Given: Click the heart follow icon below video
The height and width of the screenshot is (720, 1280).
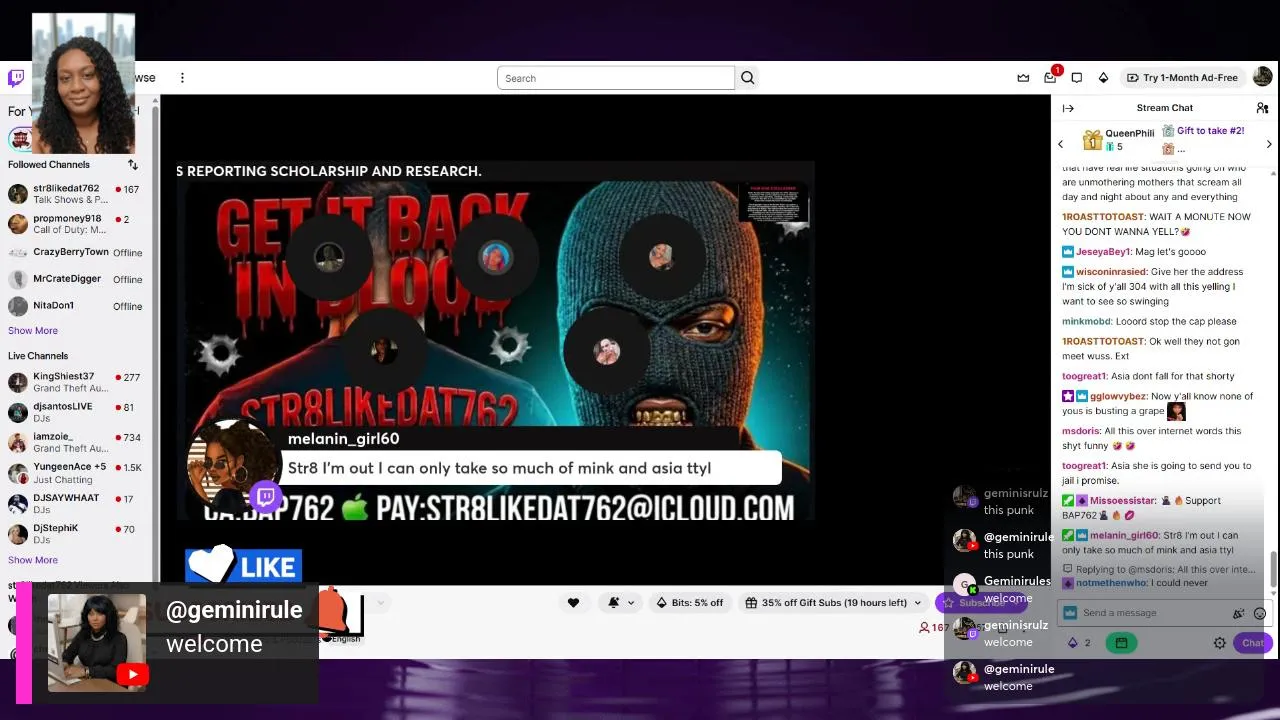Looking at the screenshot, I should click(x=573, y=602).
